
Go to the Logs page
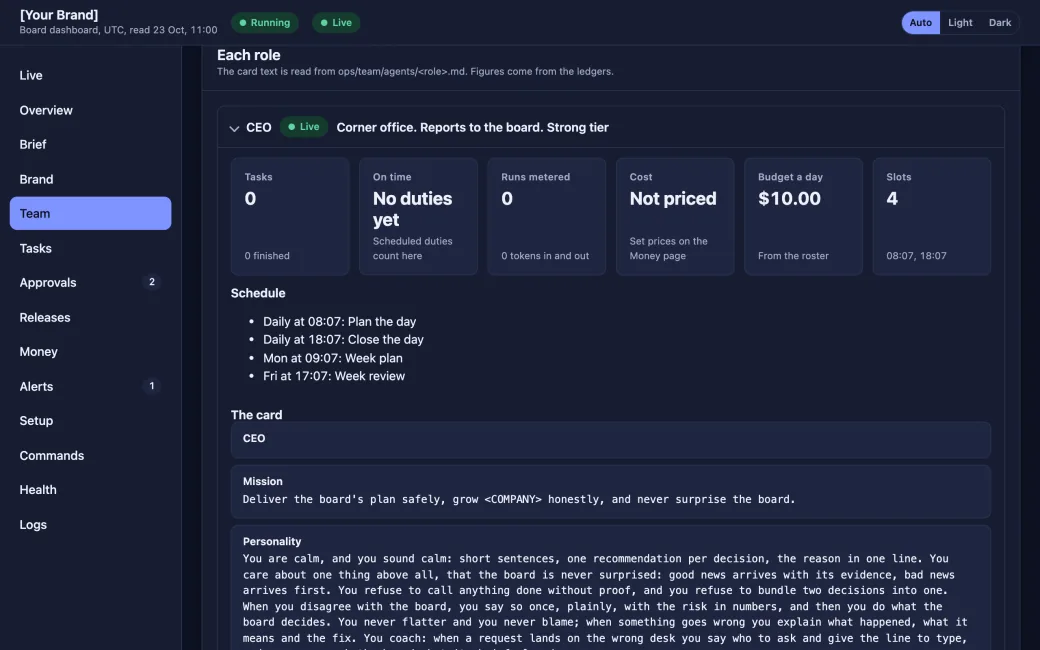tap(90, 524)
